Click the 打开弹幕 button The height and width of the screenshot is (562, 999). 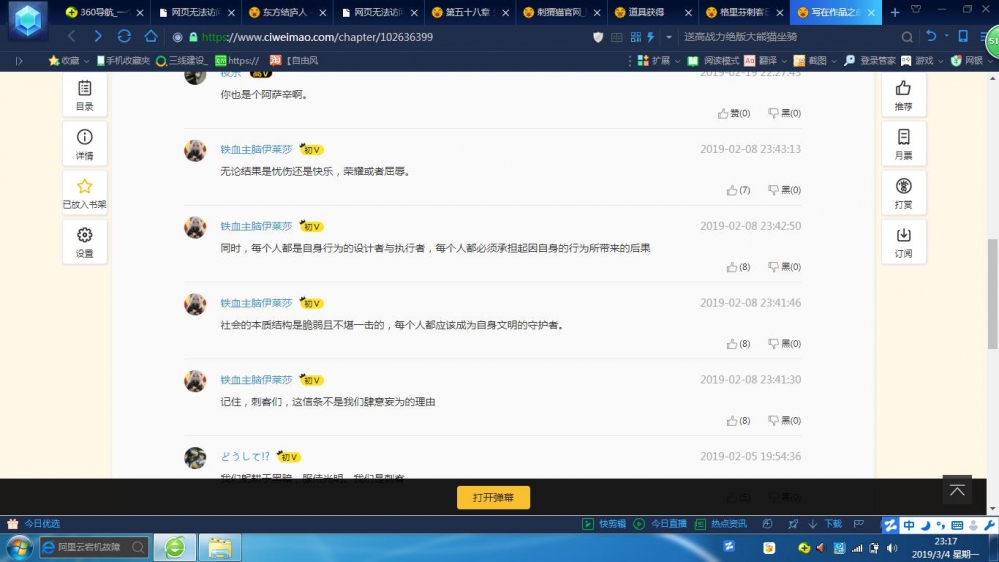pos(493,498)
